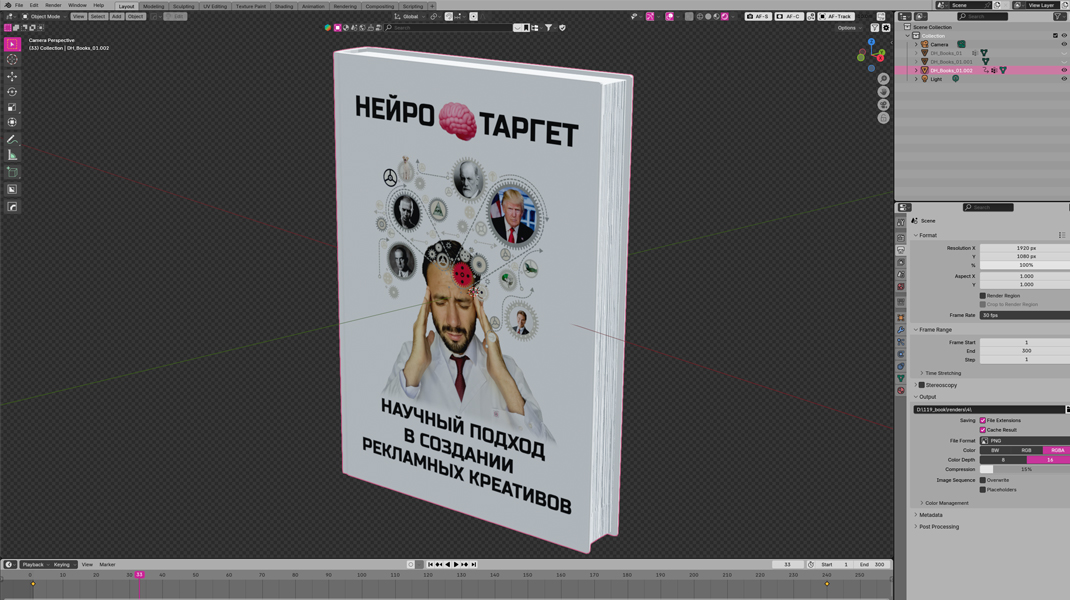Open the File menu
This screenshot has height=600, width=1070.
tap(19, 5)
